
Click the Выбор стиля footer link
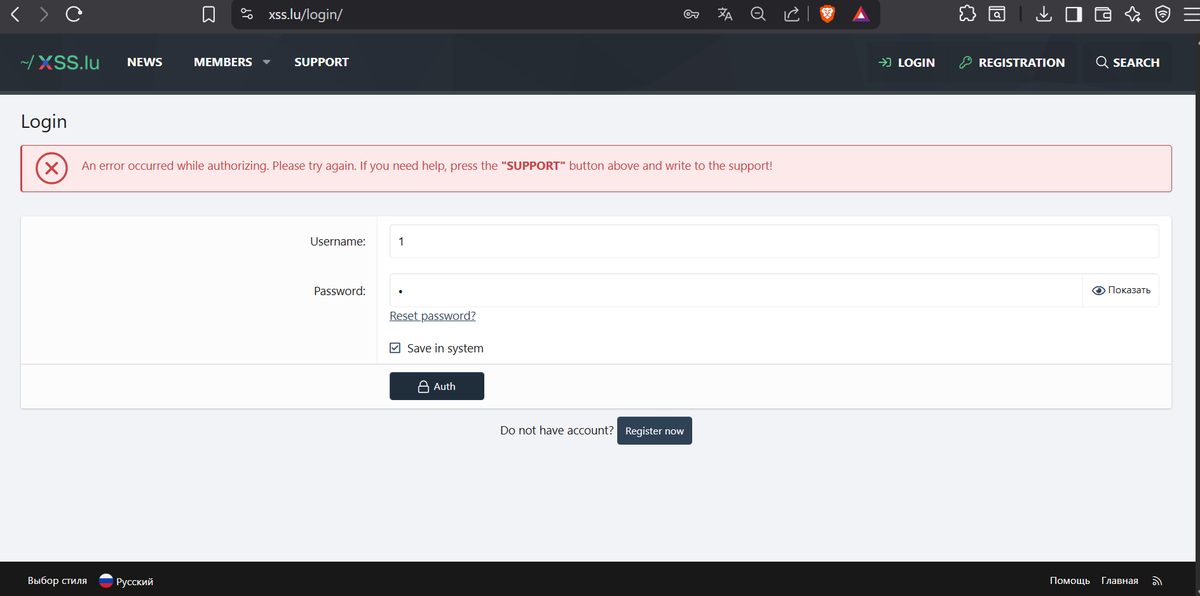pos(57,581)
